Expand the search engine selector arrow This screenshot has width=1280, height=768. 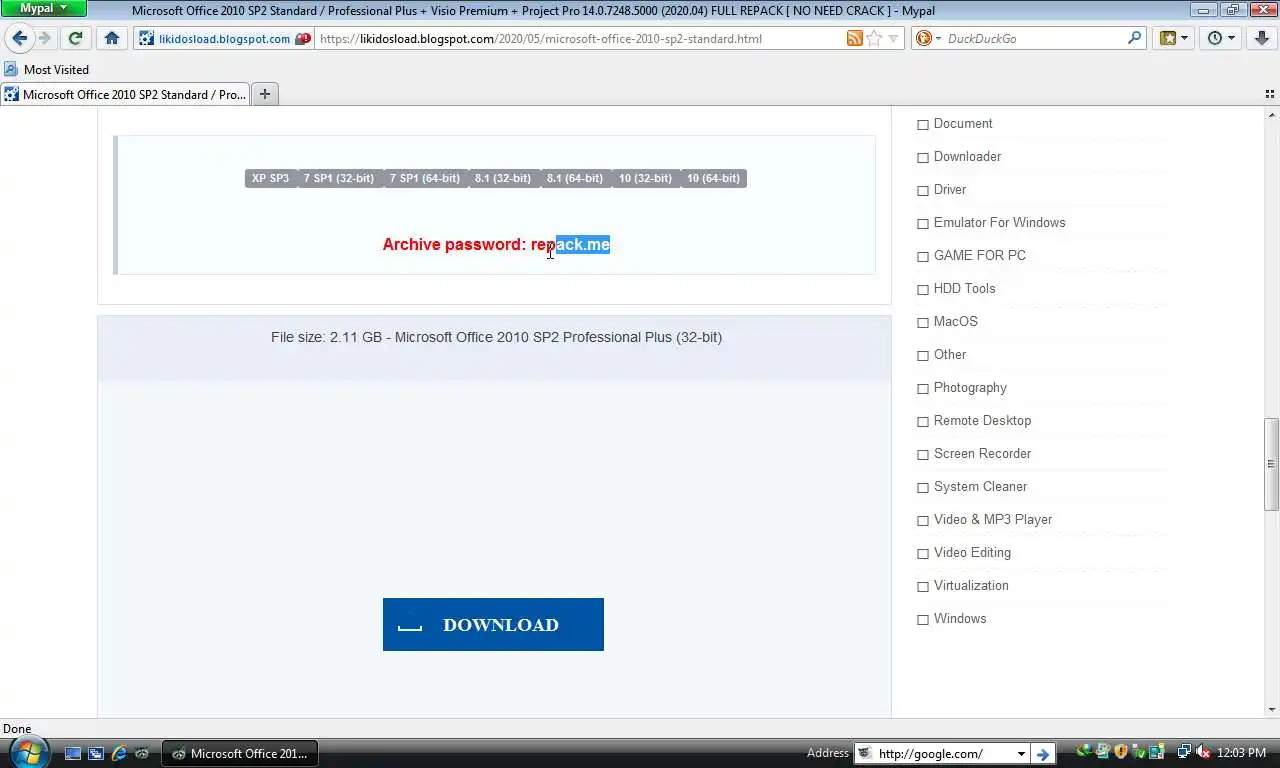(938, 38)
